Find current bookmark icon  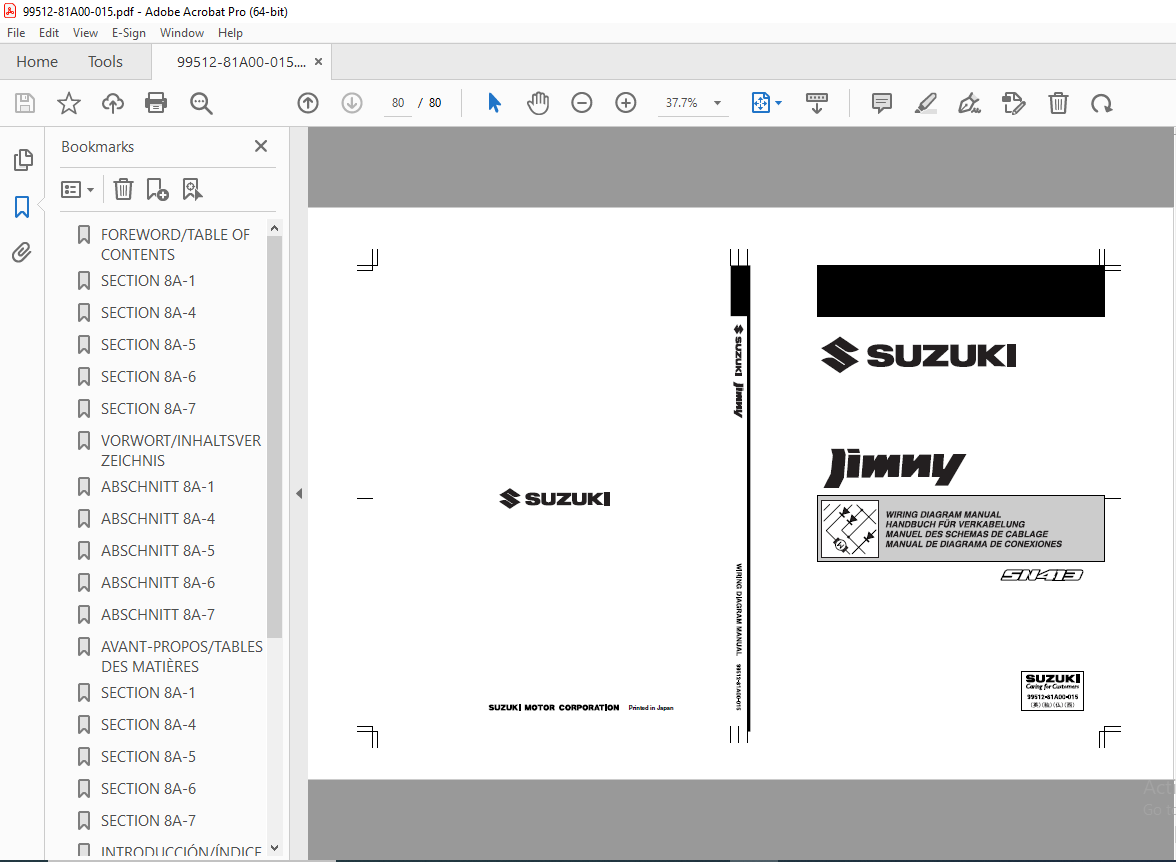[192, 189]
